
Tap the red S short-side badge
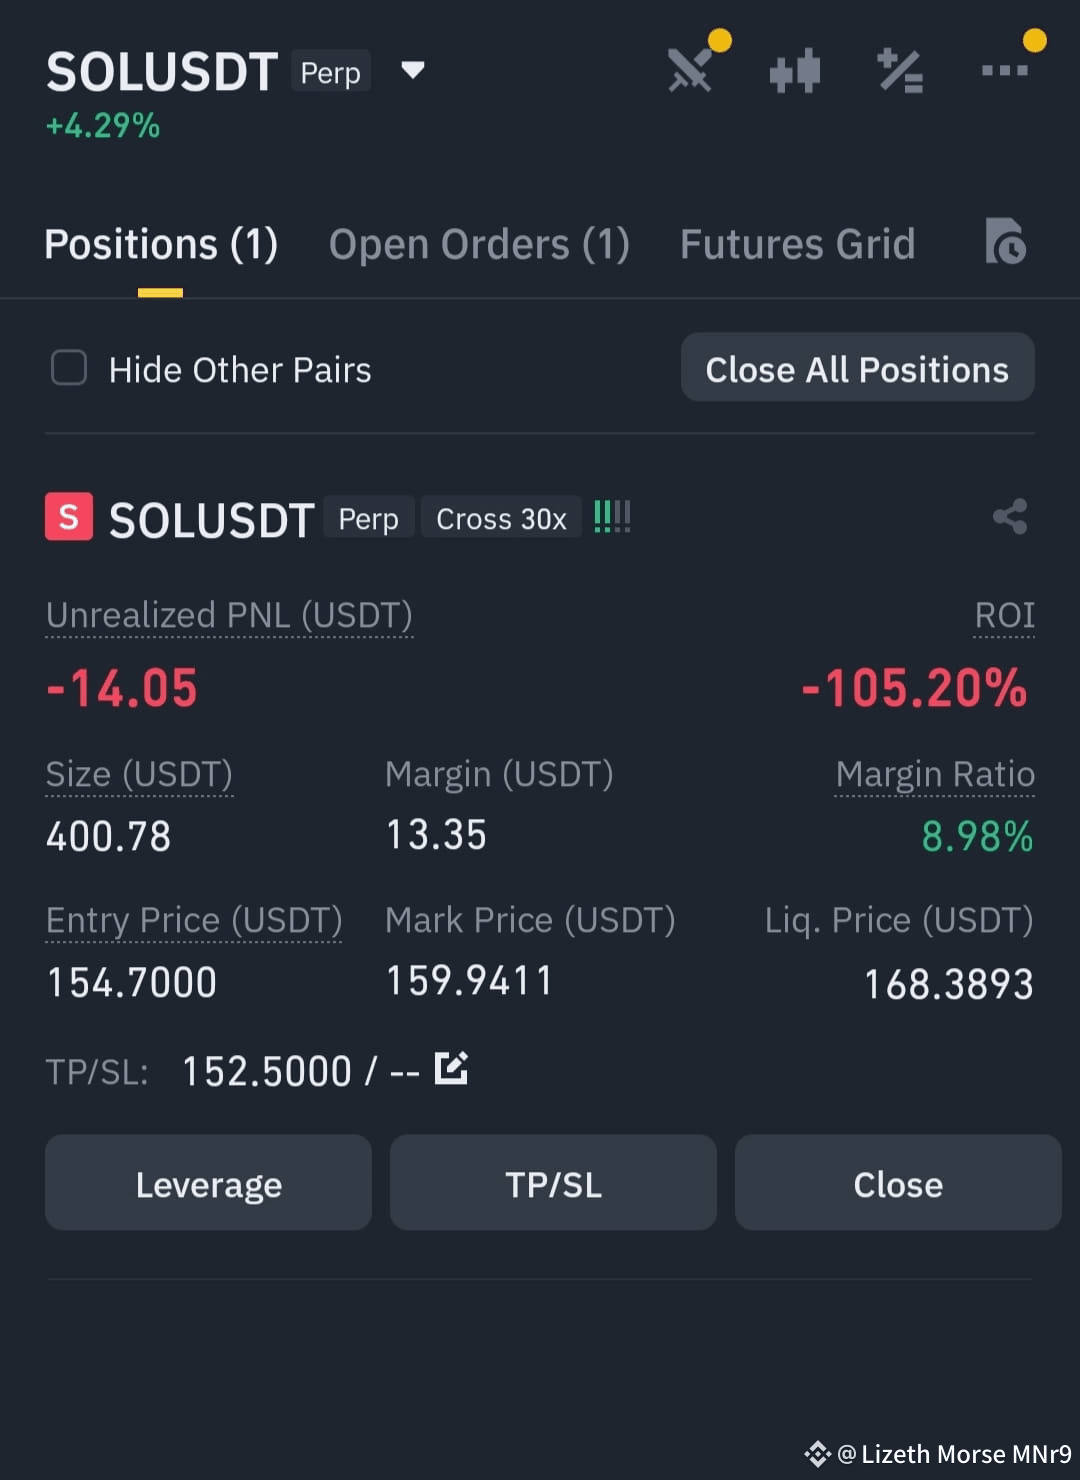pyautogui.click(x=69, y=517)
